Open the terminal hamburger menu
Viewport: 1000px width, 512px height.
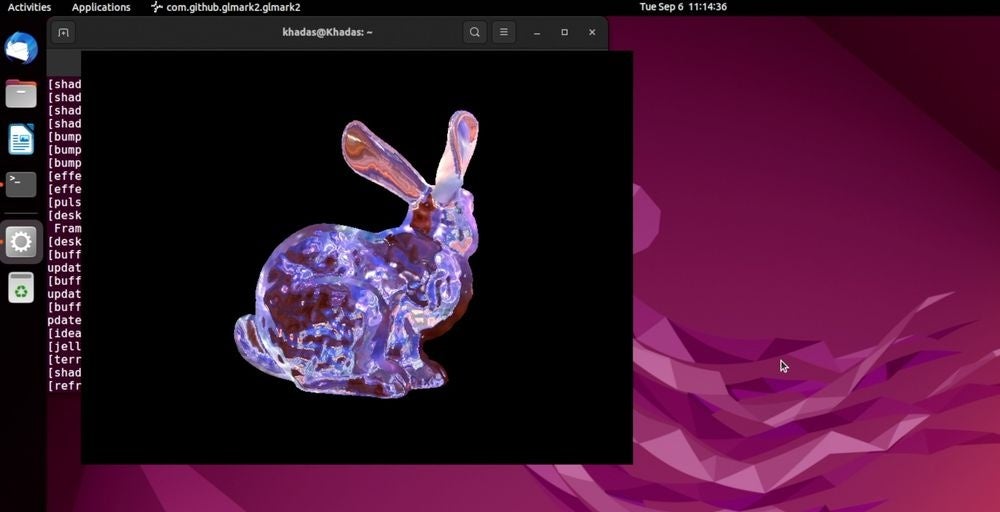point(504,32)
